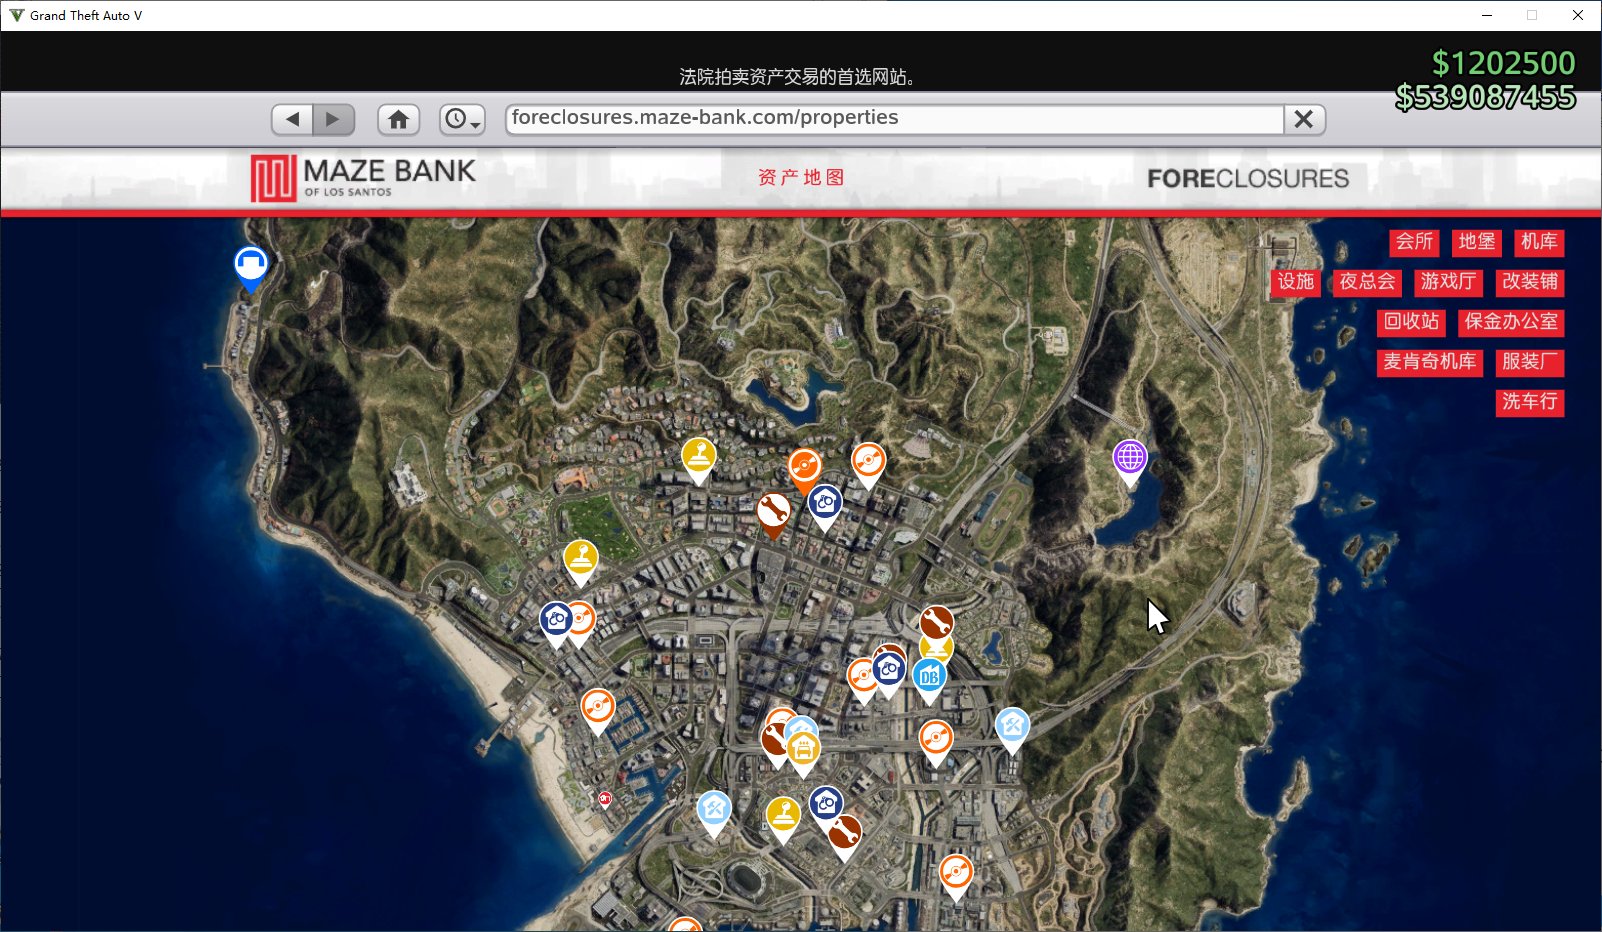Viewport: 1602px width, 932px height.
Task: Click the Maze Bank of Los Santos logo
Action: click(x=363, y=178)
